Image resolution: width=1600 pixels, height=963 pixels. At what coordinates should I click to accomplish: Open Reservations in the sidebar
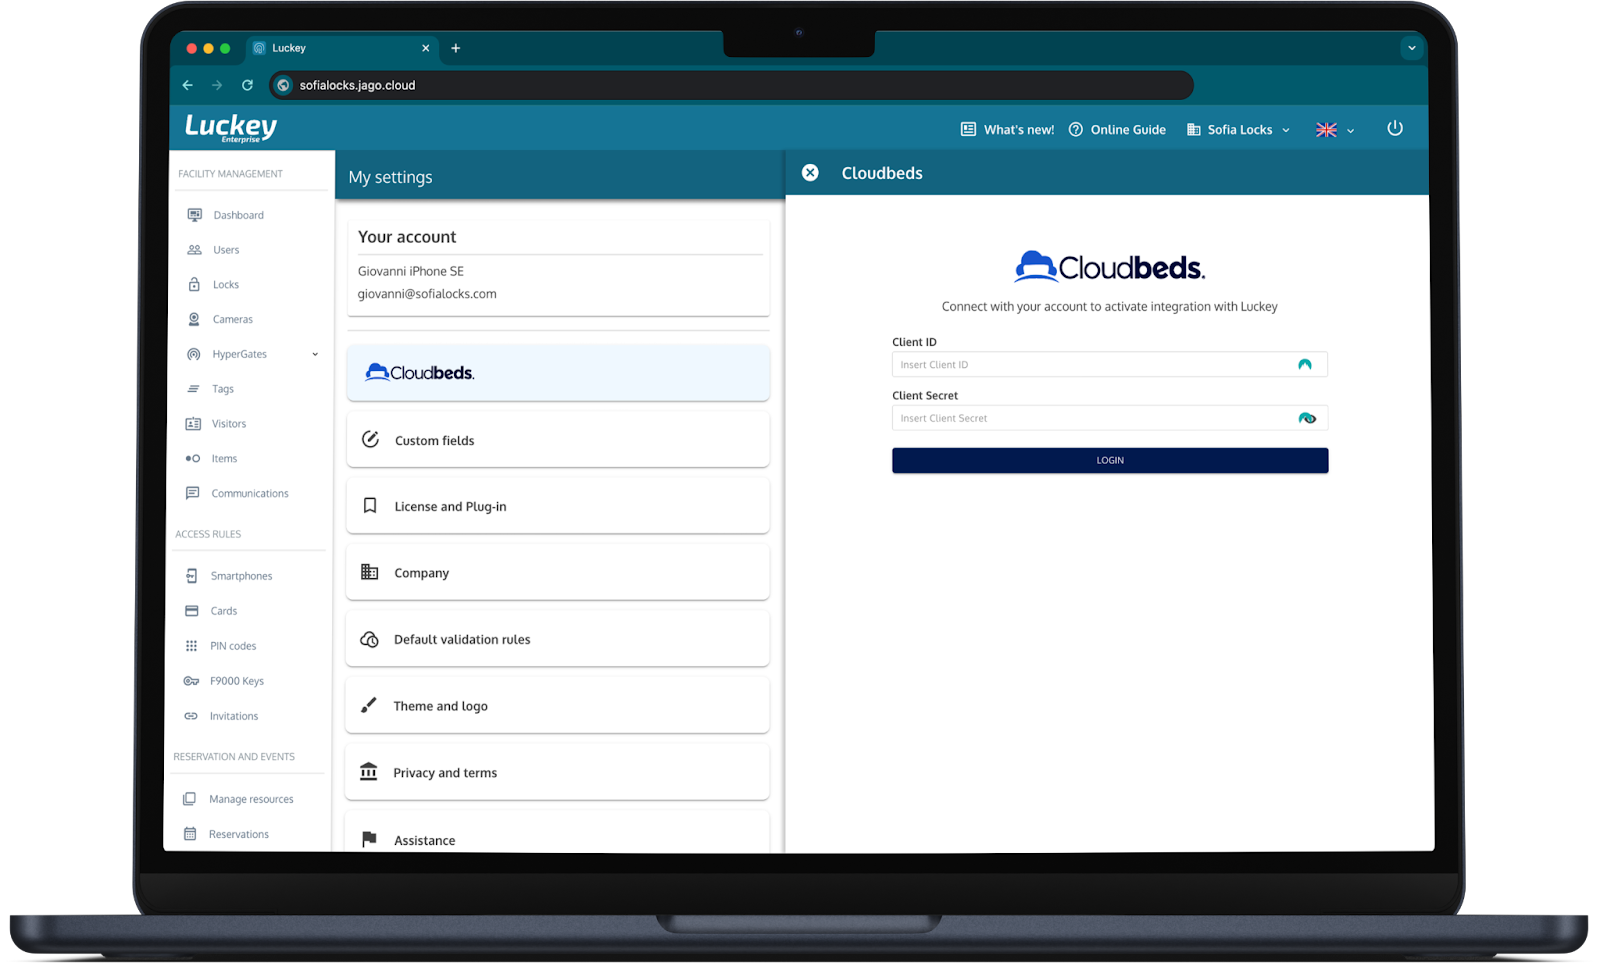coord(238,834)
